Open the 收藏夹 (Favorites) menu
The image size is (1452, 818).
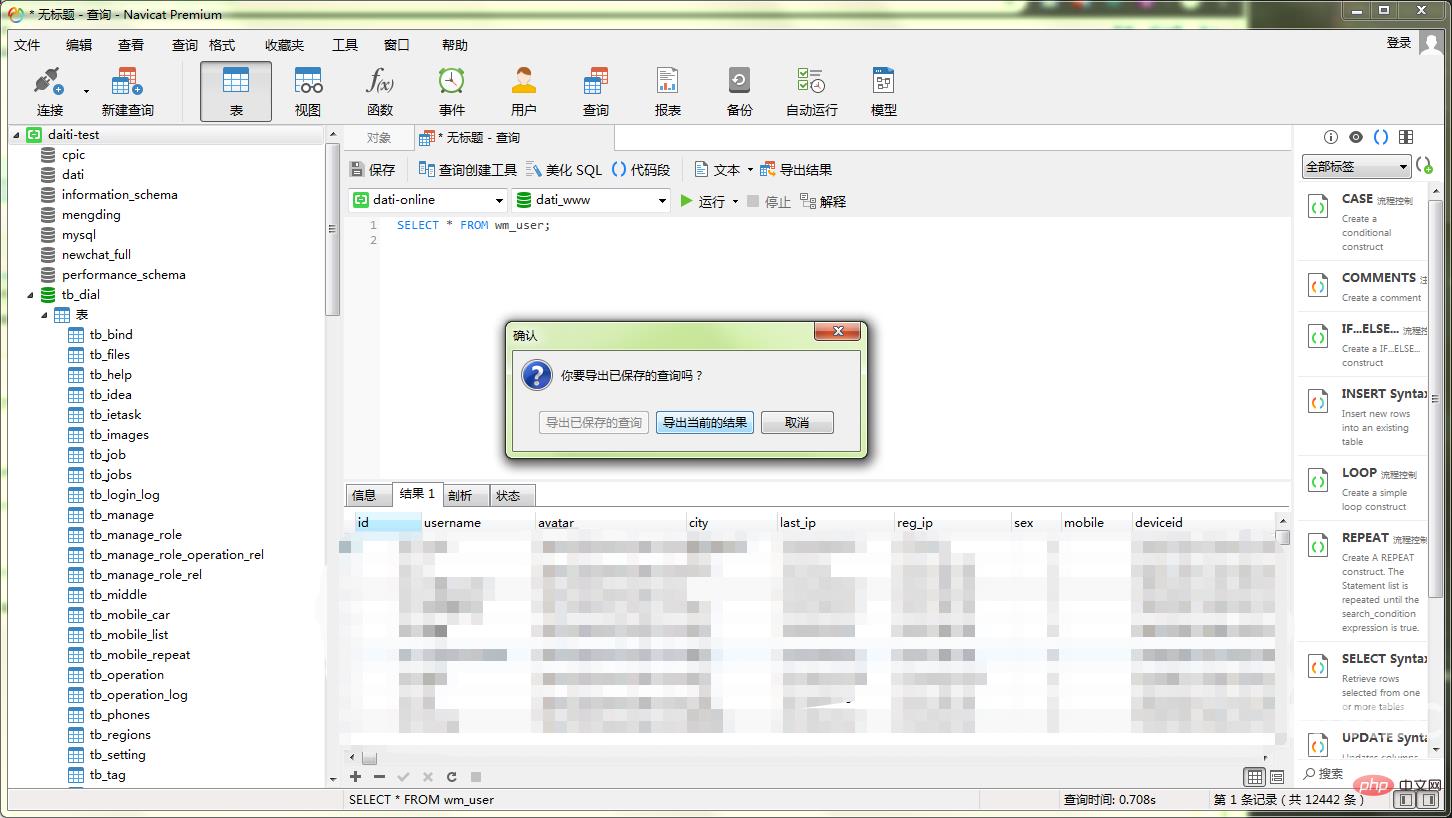coord(284,45)
